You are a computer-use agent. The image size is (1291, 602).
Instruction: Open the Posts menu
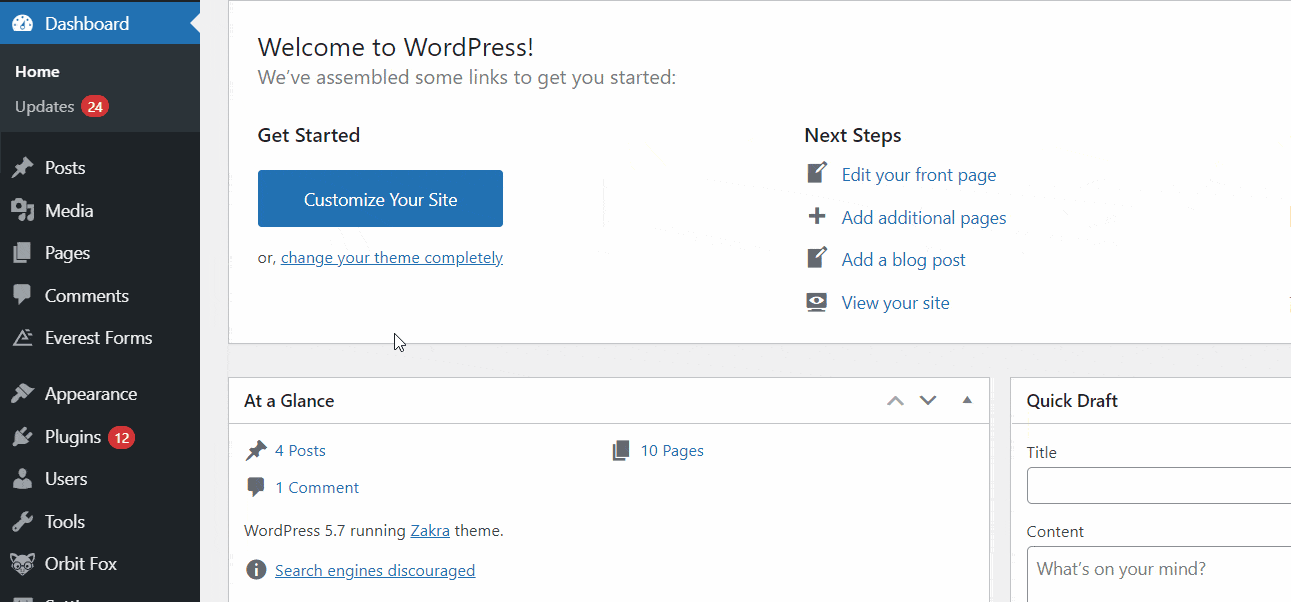(x=100, y=168)
